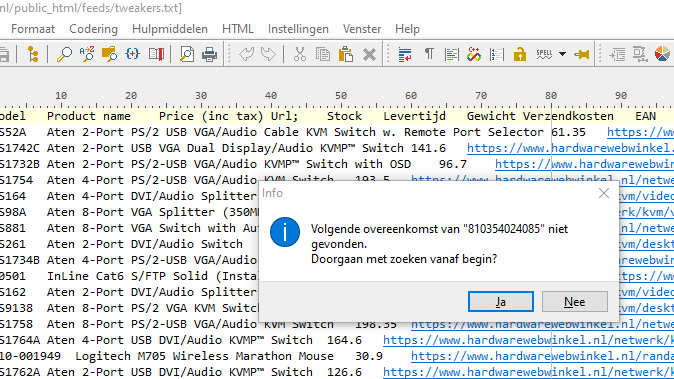Toggle show paragraph marks pilcrow icon
This screenshot has width=674, height=379.
tap(429, 54)
